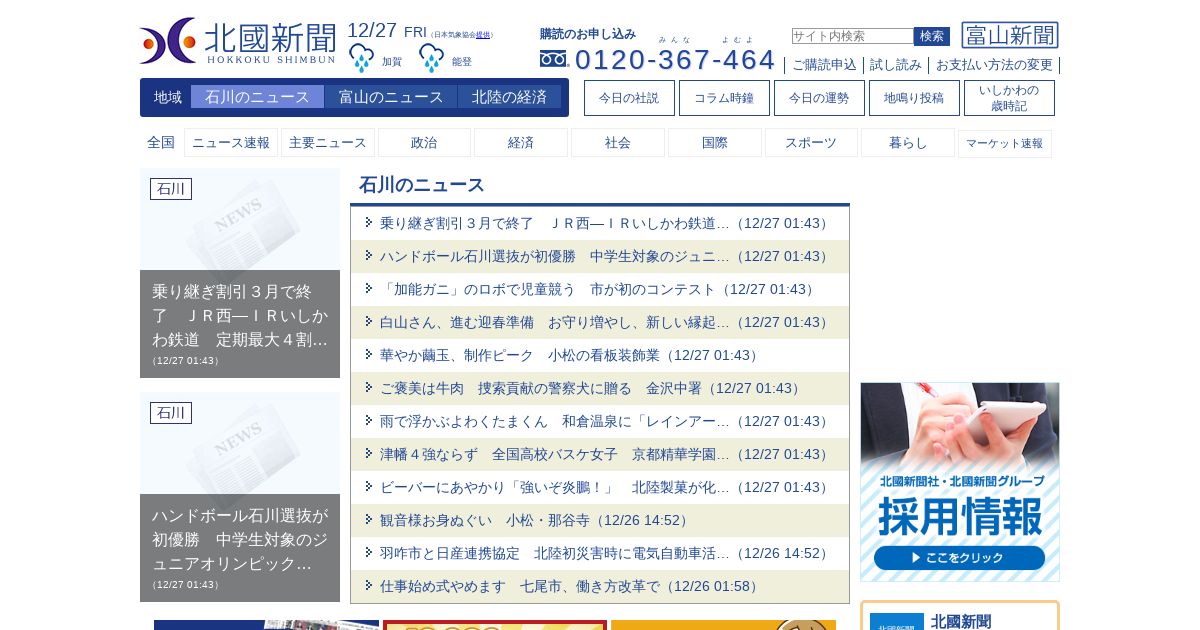Click the 0120-367-464 phone number
Image resolution: width=1200 pixels, height=630 pixels.
coord(675,60)
